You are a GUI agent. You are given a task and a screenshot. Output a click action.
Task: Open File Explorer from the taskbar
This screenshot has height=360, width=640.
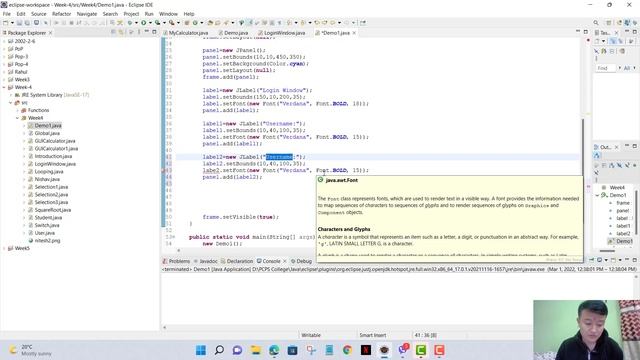coord(256,350)
